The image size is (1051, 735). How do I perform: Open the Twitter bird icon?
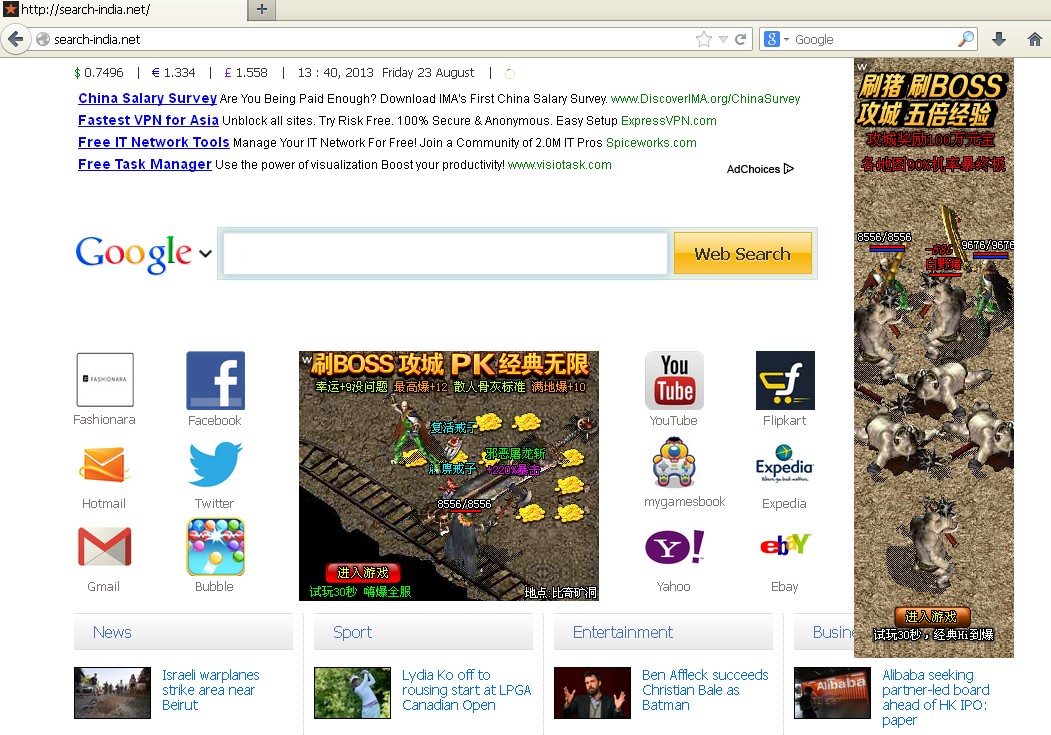click(215, 464)
